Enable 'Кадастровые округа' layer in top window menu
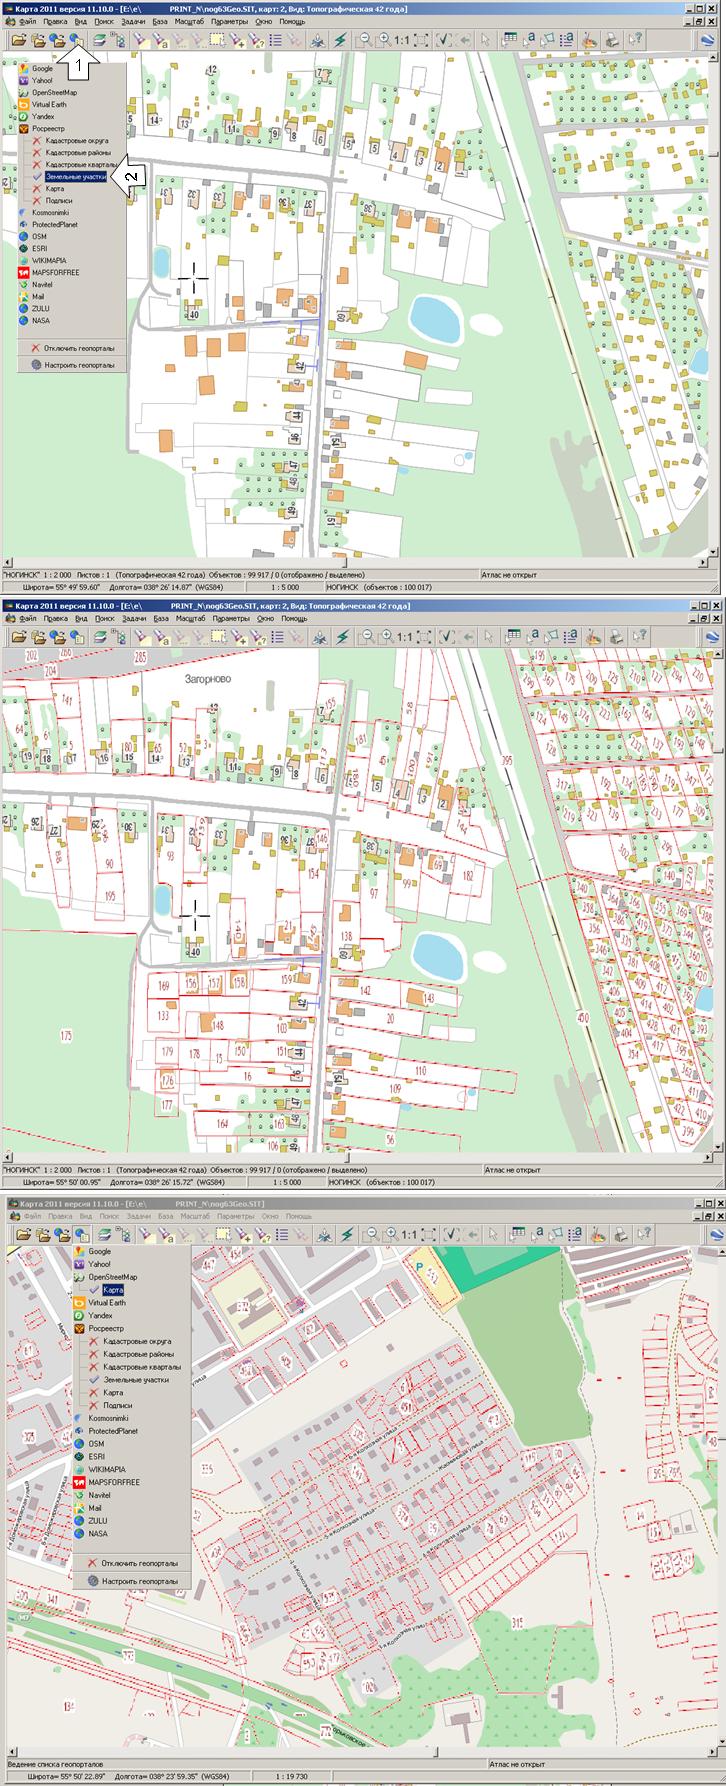 click(x=76, y=140)
